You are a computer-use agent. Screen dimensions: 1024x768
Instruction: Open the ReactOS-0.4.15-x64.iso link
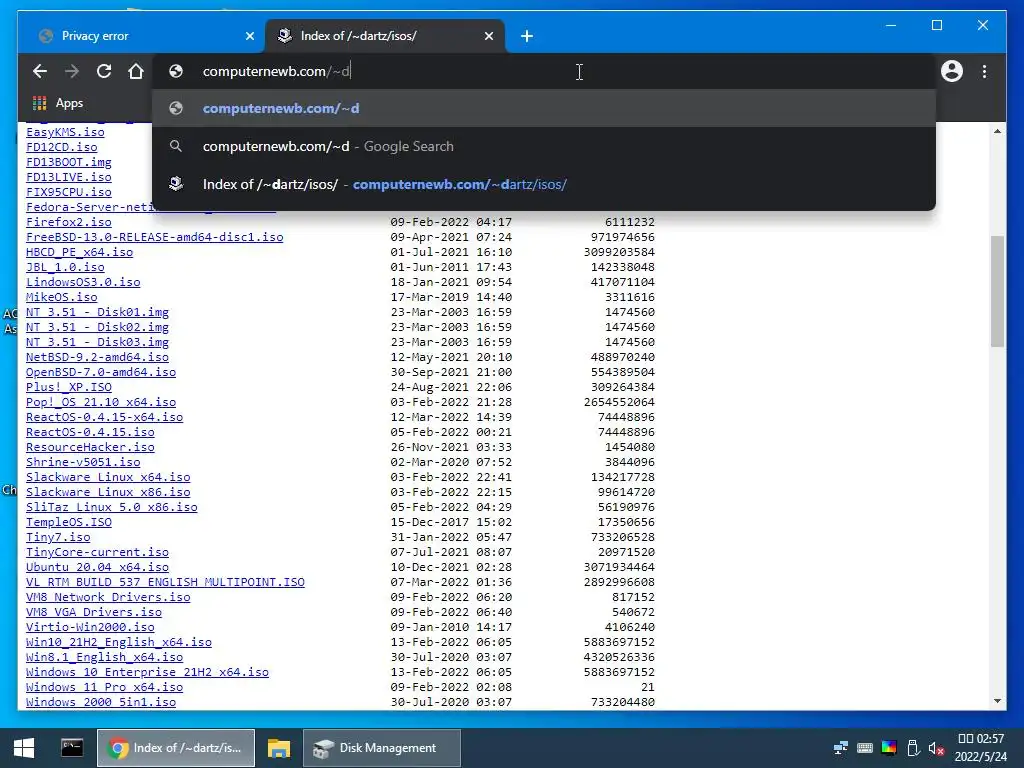coord(104,417)
